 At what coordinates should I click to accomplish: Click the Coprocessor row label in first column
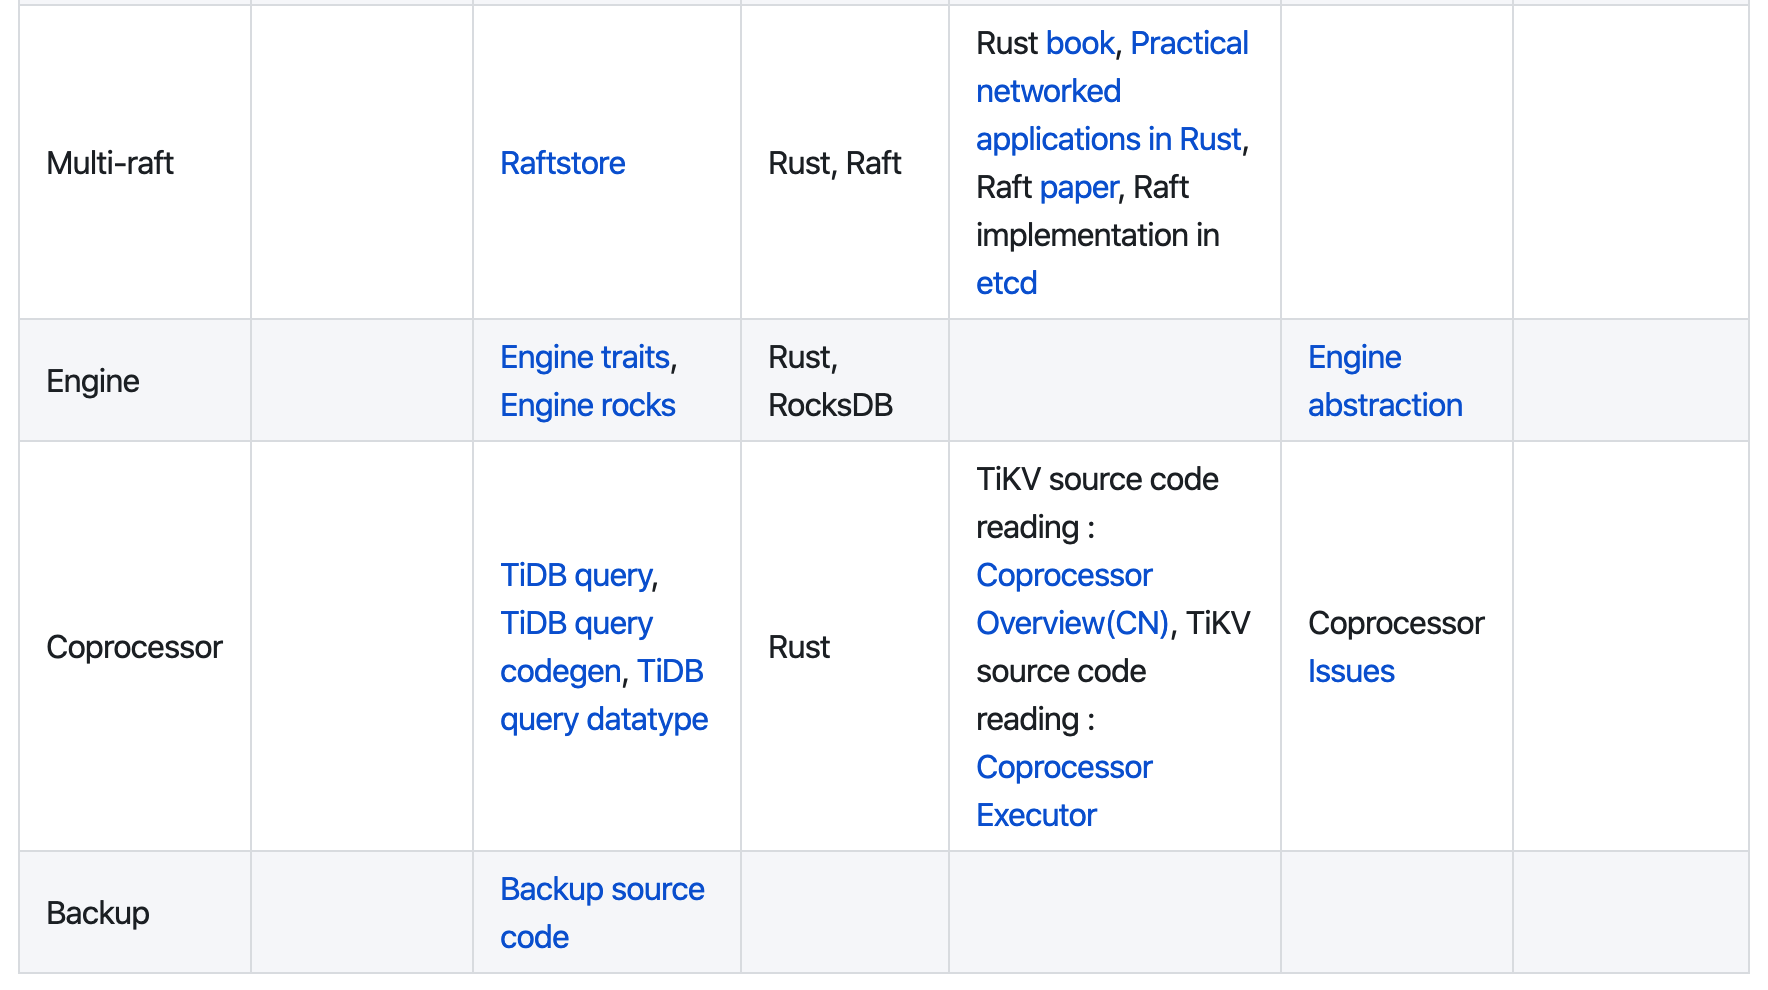pos(134,647)
